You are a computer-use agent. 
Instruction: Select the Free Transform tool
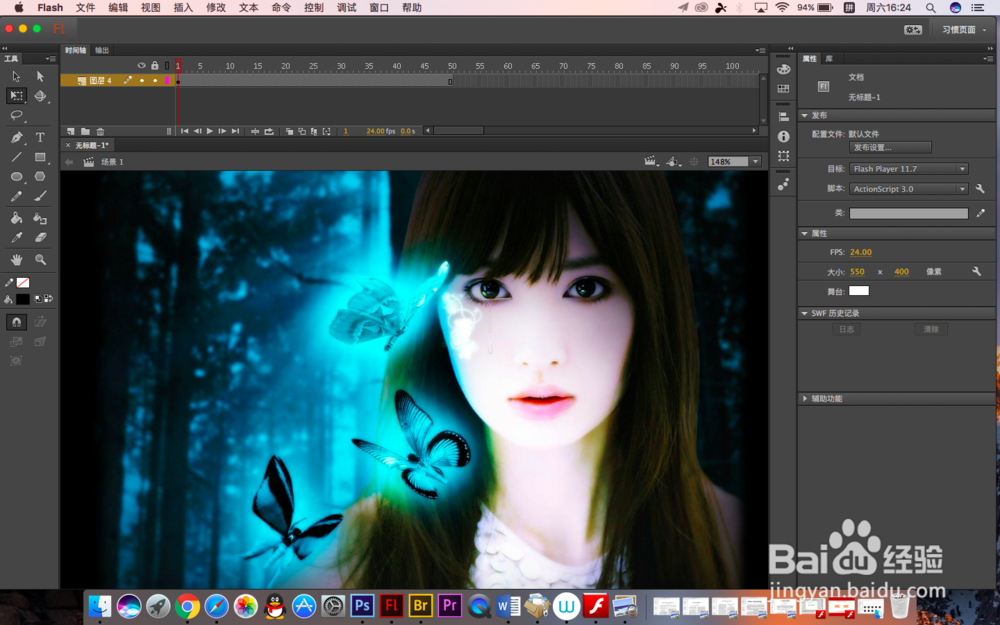[17, 96]
